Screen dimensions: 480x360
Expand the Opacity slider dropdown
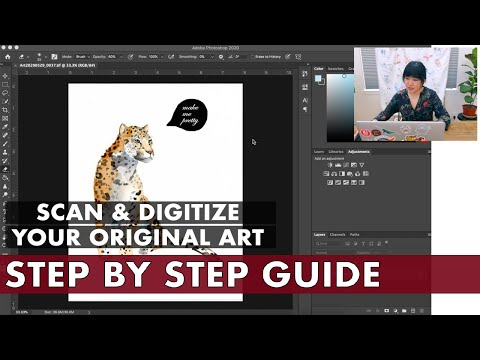121,57
